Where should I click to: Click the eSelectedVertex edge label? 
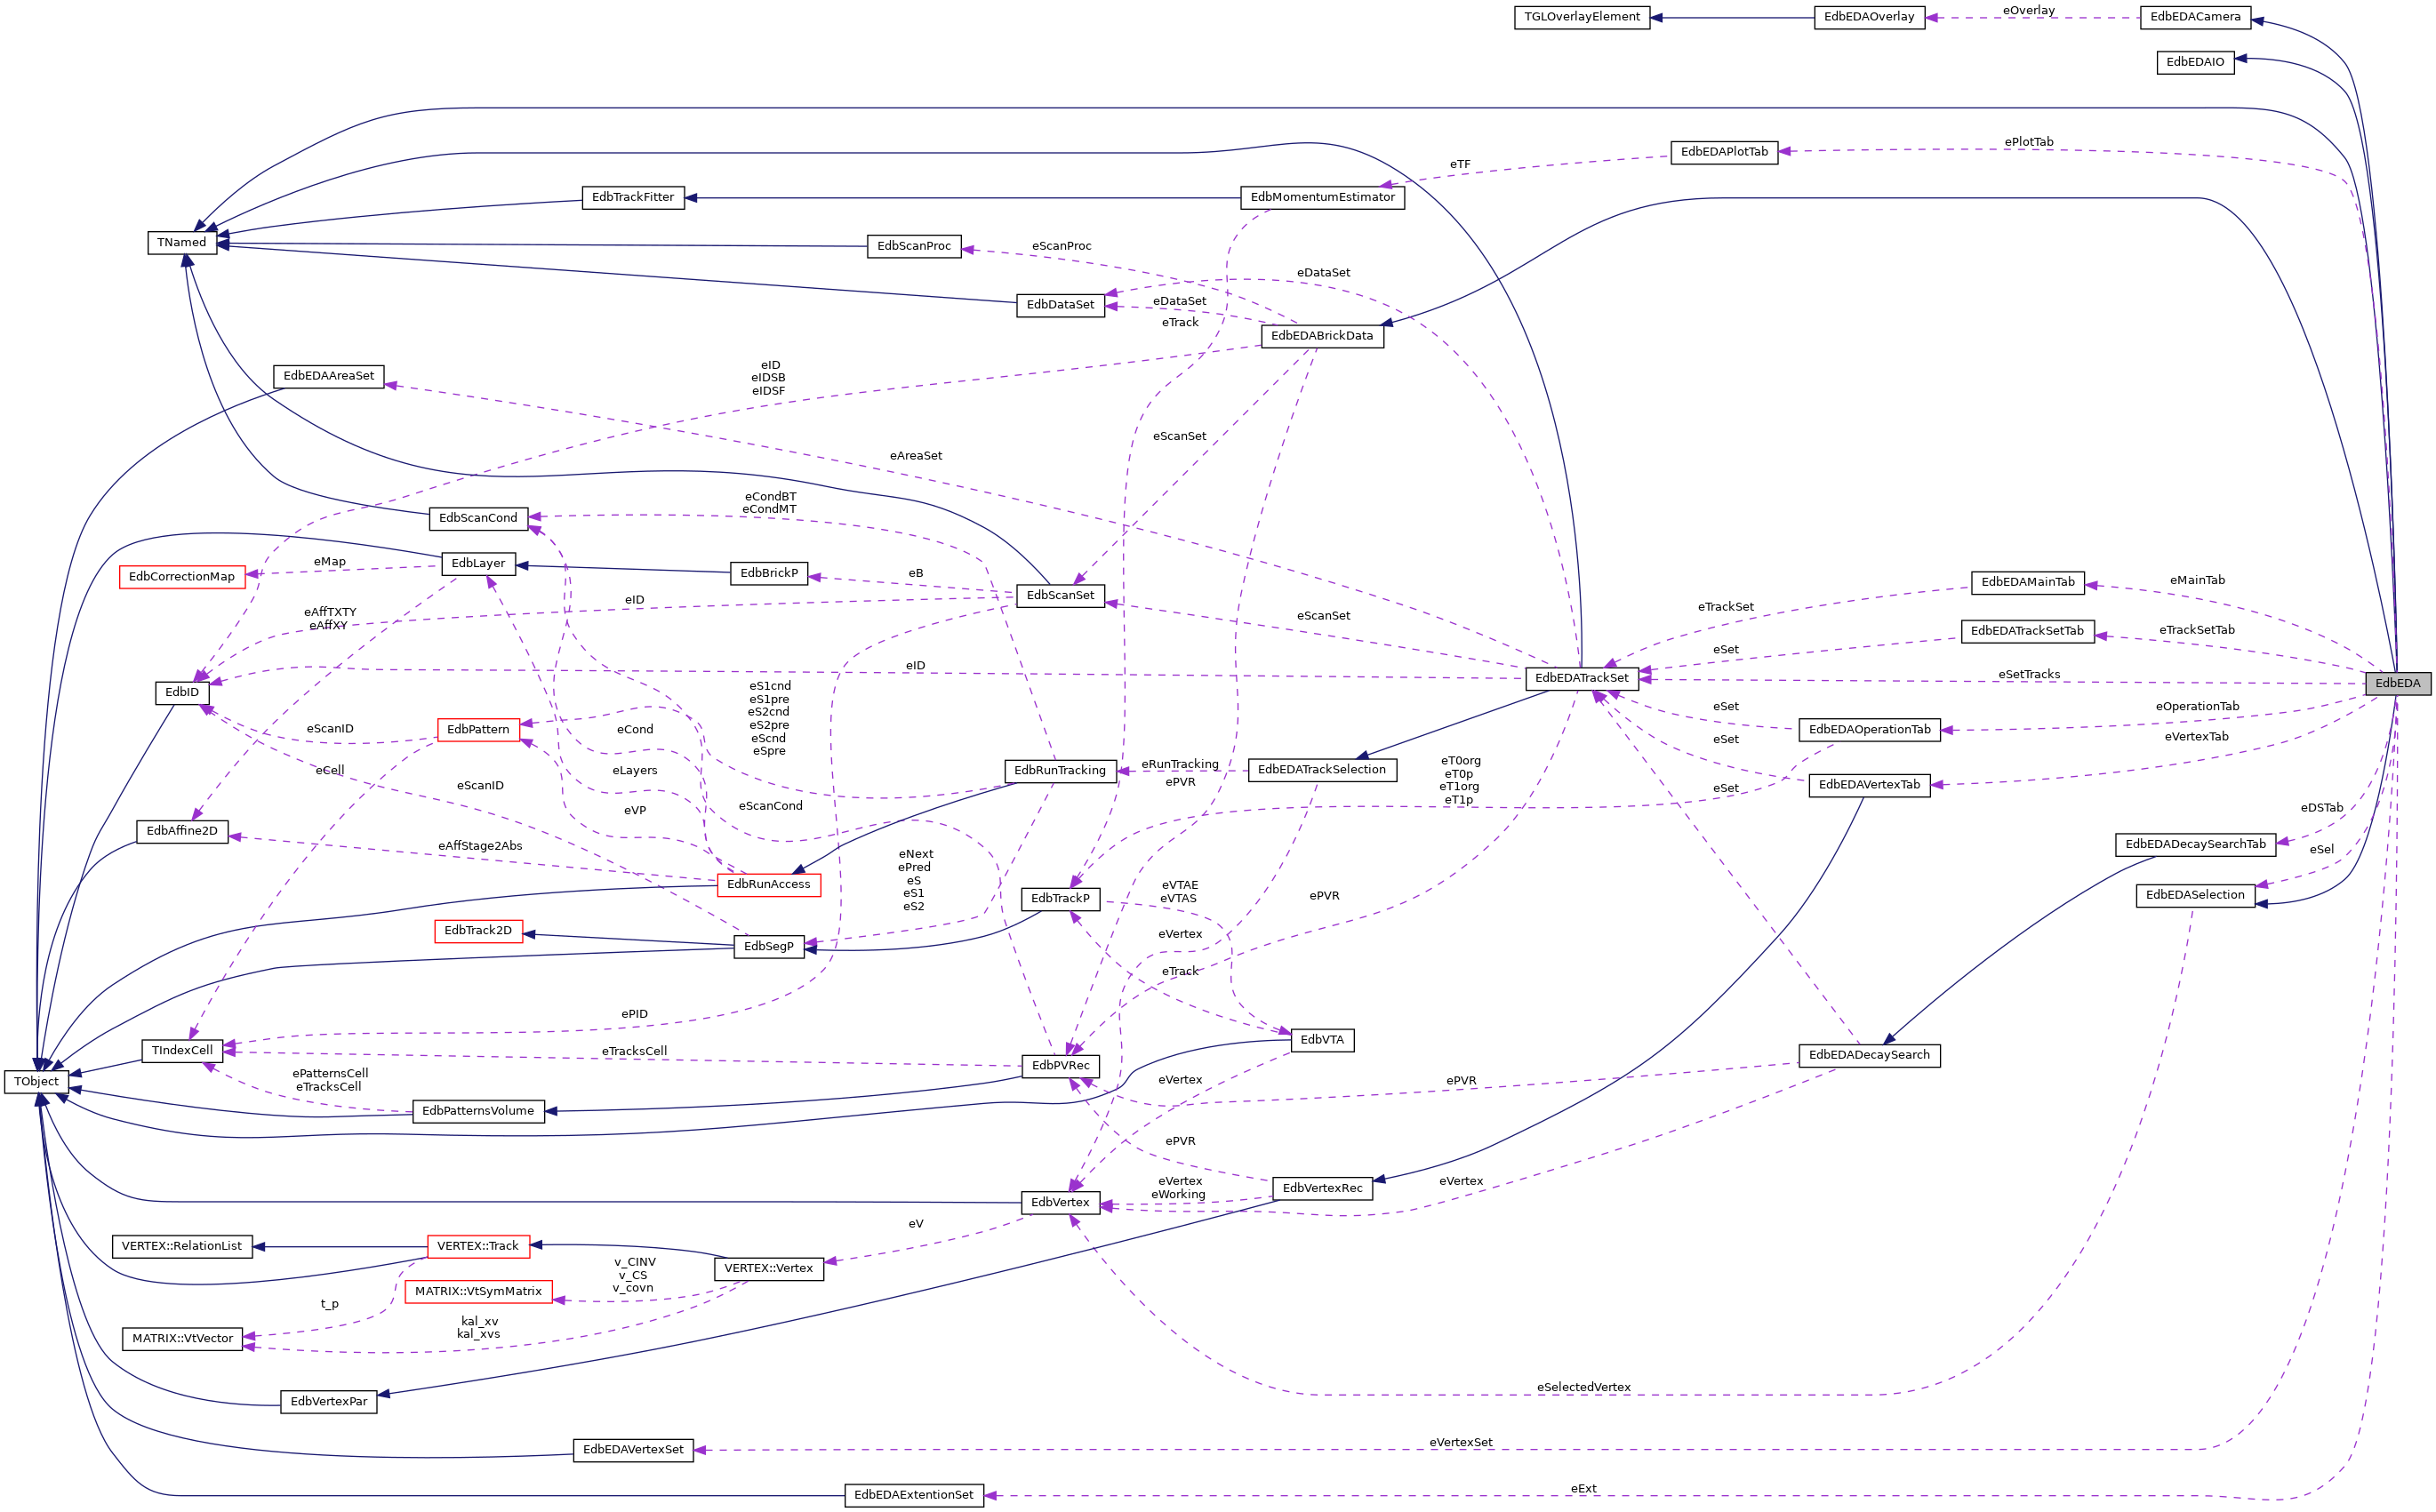[x=1583, y=1388]
